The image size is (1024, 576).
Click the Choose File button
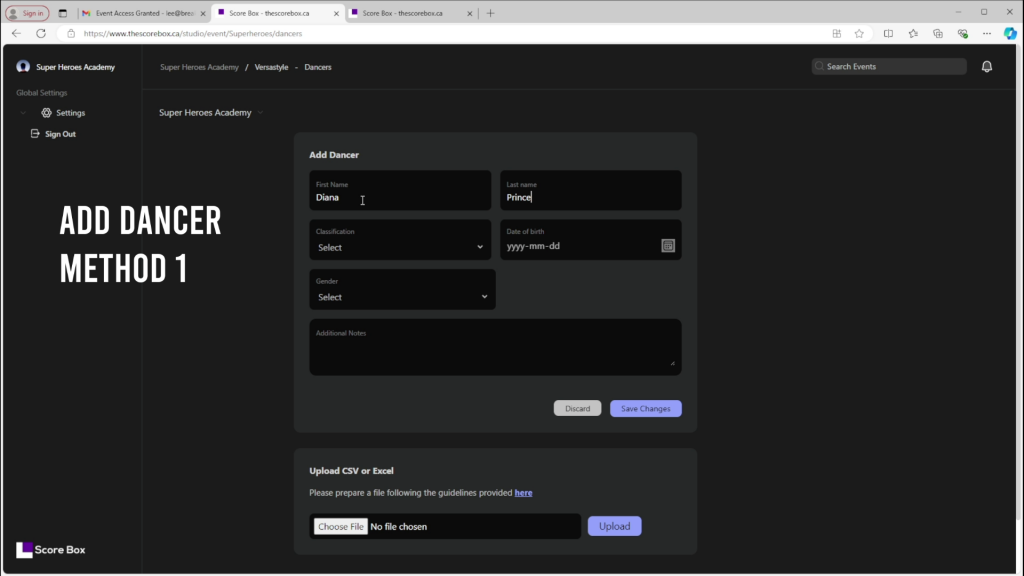point(340,526)
